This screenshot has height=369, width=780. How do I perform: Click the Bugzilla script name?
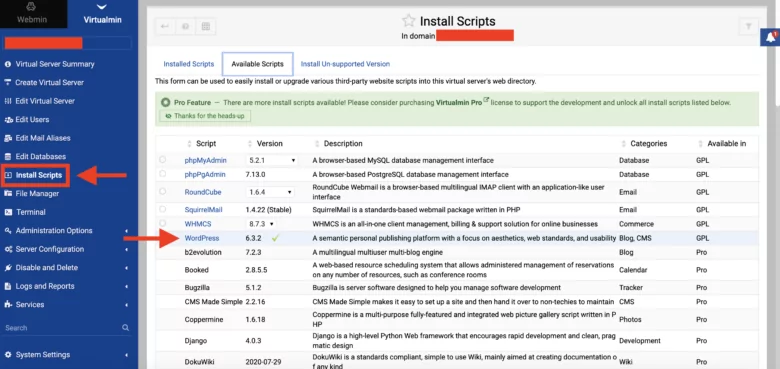coord(196,287)
